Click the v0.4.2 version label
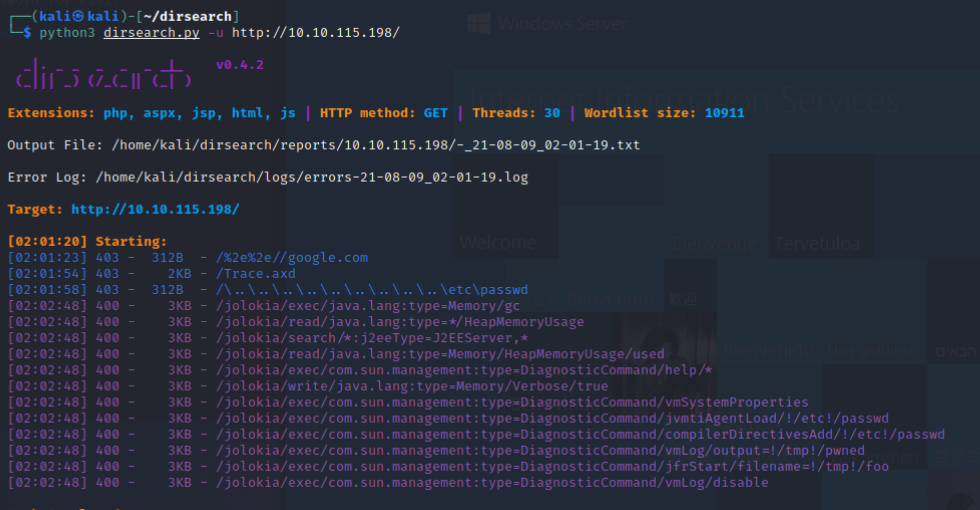The height and width of the screenshot is (510, 980). click(240, 65)
